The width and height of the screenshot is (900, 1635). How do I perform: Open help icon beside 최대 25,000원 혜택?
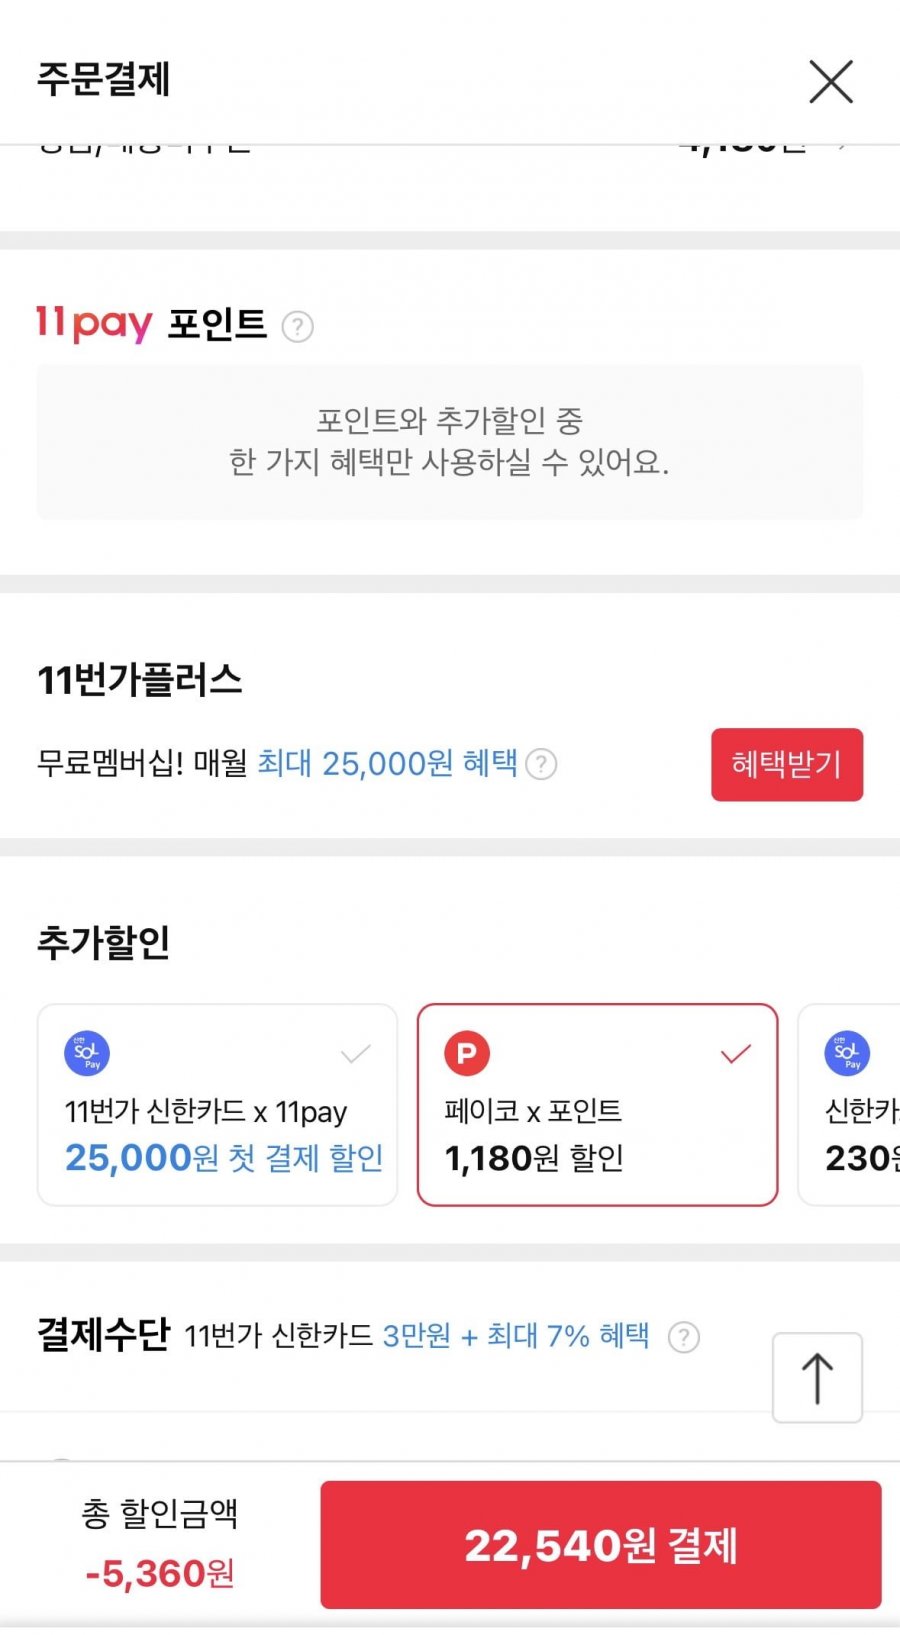pyautogui.click(x=541, y=764)
